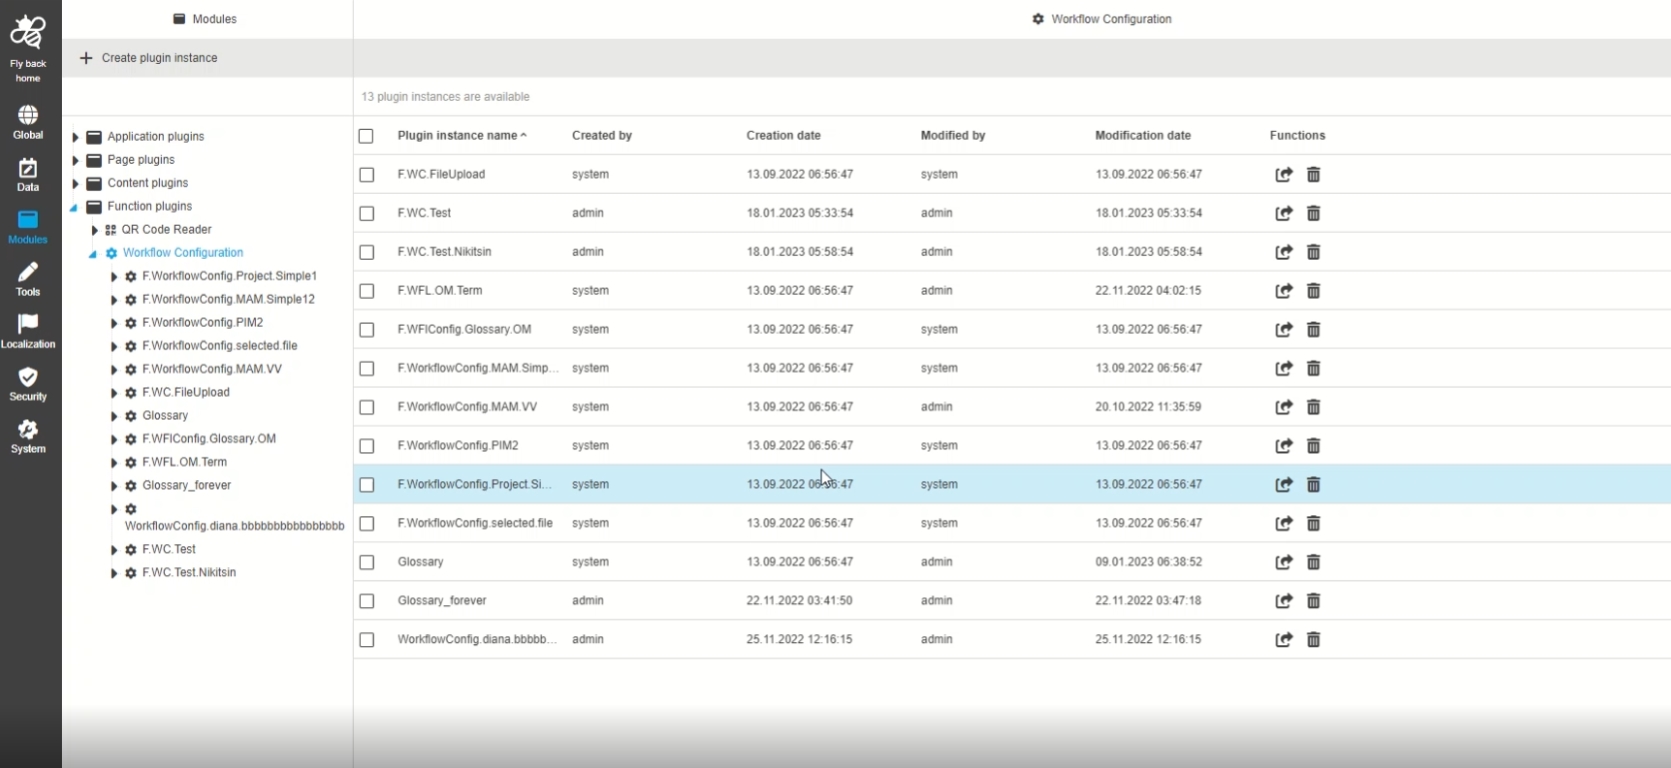Open Security shield icon in sidebar
Image resolution: width=1671 pixels, height=768 pixels.
tap(28, 384)
